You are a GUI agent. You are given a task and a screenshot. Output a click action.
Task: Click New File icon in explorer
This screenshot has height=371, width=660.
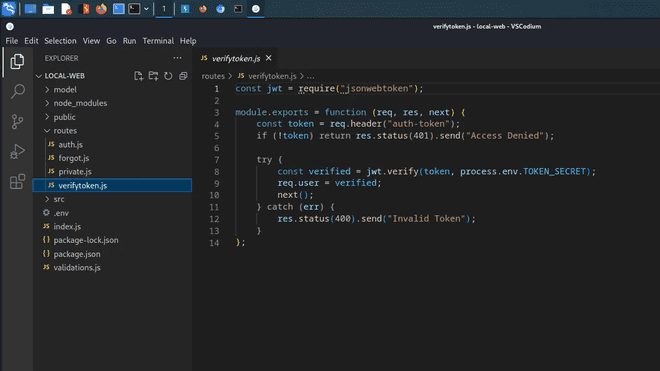tap(138, 76)
